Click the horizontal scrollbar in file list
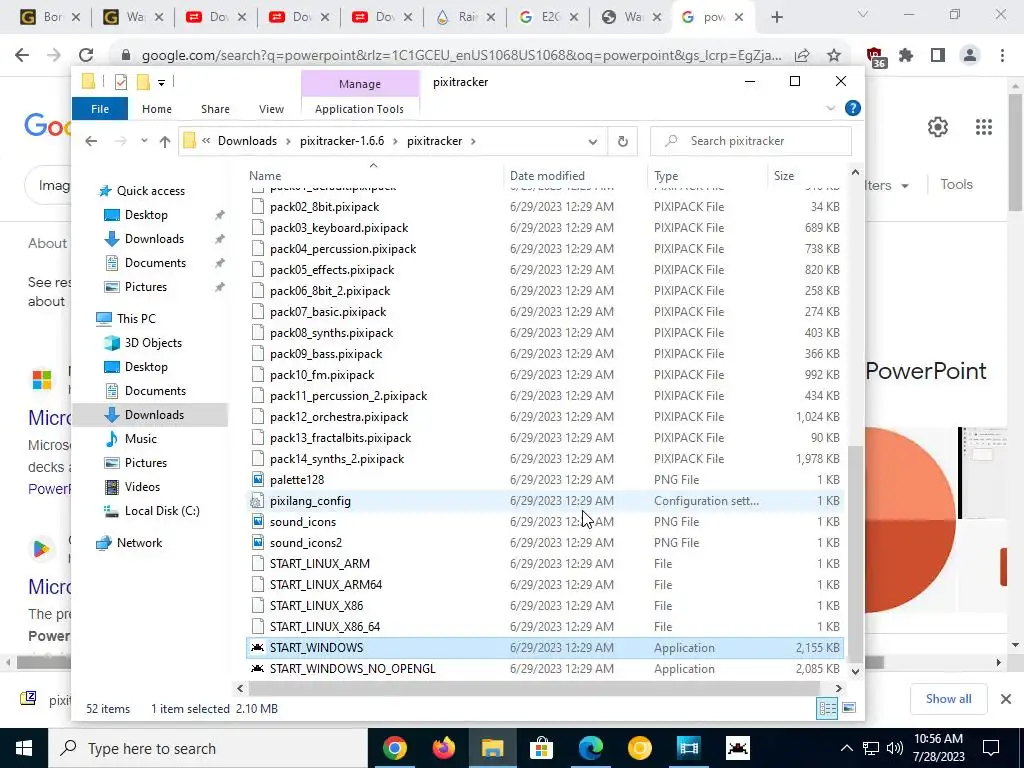The image size is (1024, 768). (x=534, y=688)
